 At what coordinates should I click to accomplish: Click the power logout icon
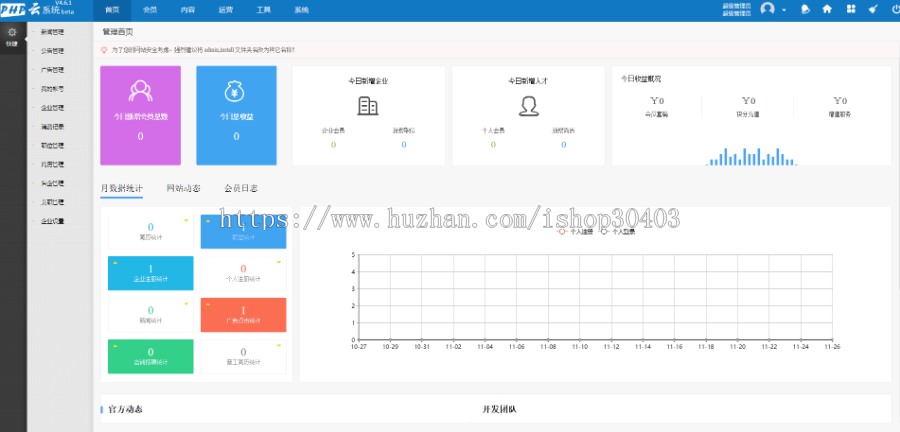coord(895,9)
